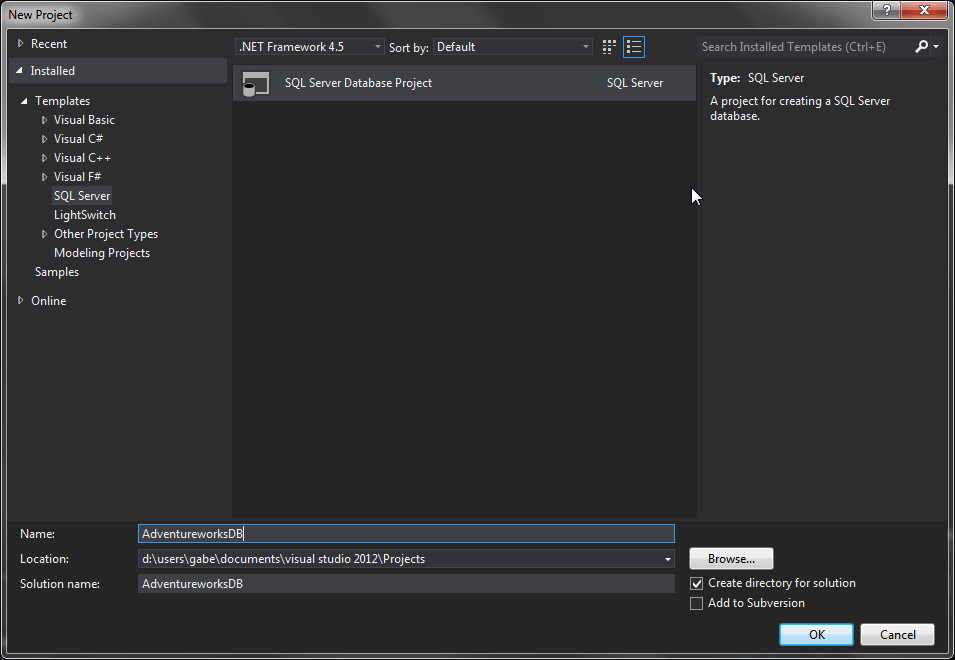The image size is (955, 660).
Task: Switch template view to list mode
Action: click(x=634, y=46)
